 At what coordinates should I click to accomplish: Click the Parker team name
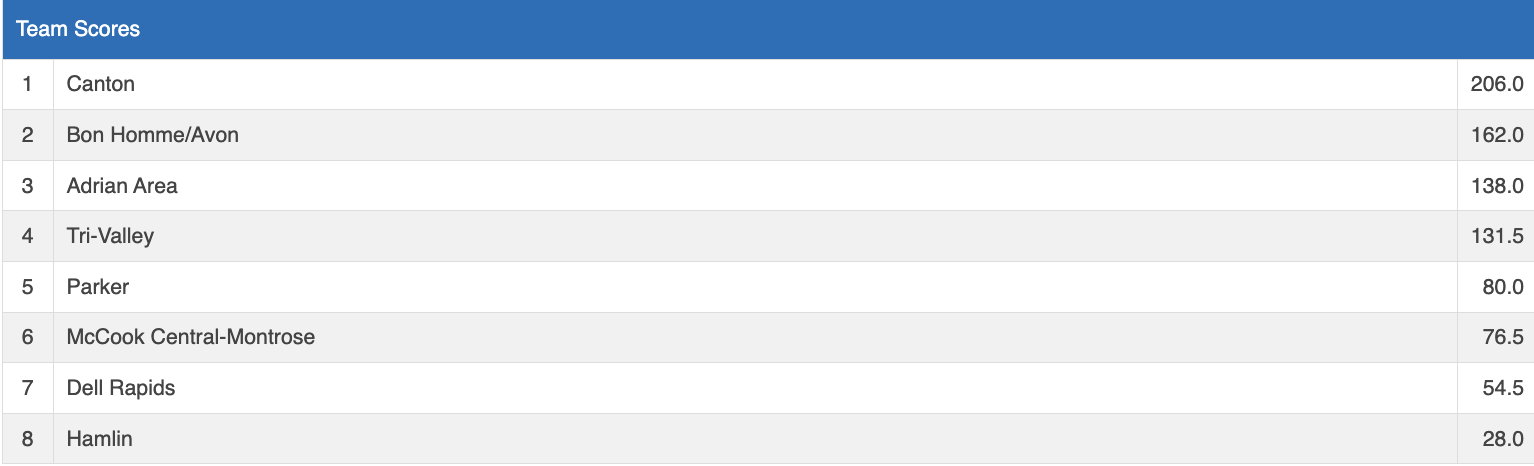pos(98,287)
